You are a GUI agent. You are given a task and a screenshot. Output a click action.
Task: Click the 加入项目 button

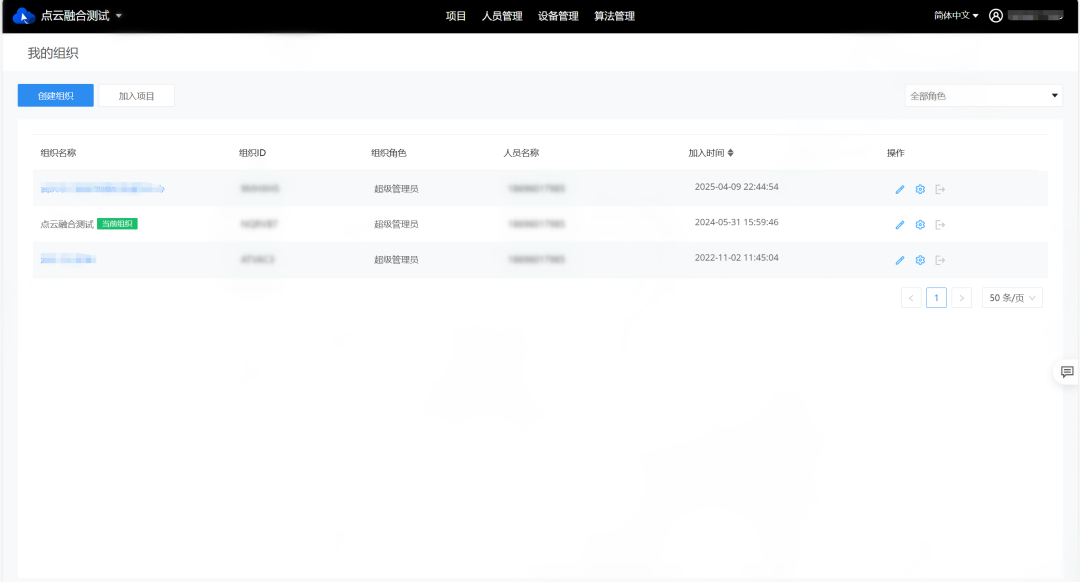(136, 96)
